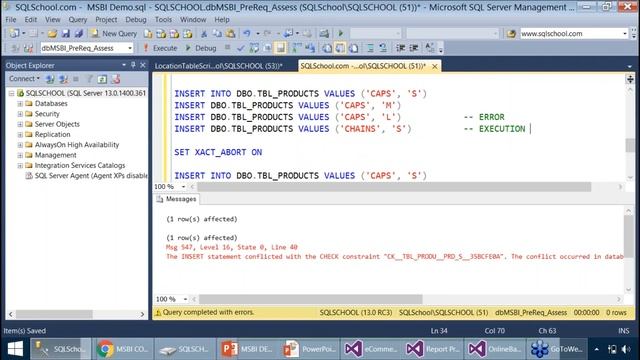Viewport: 640px width, 360px height.
Task: Execute the current query
Action: coord(160,48)
